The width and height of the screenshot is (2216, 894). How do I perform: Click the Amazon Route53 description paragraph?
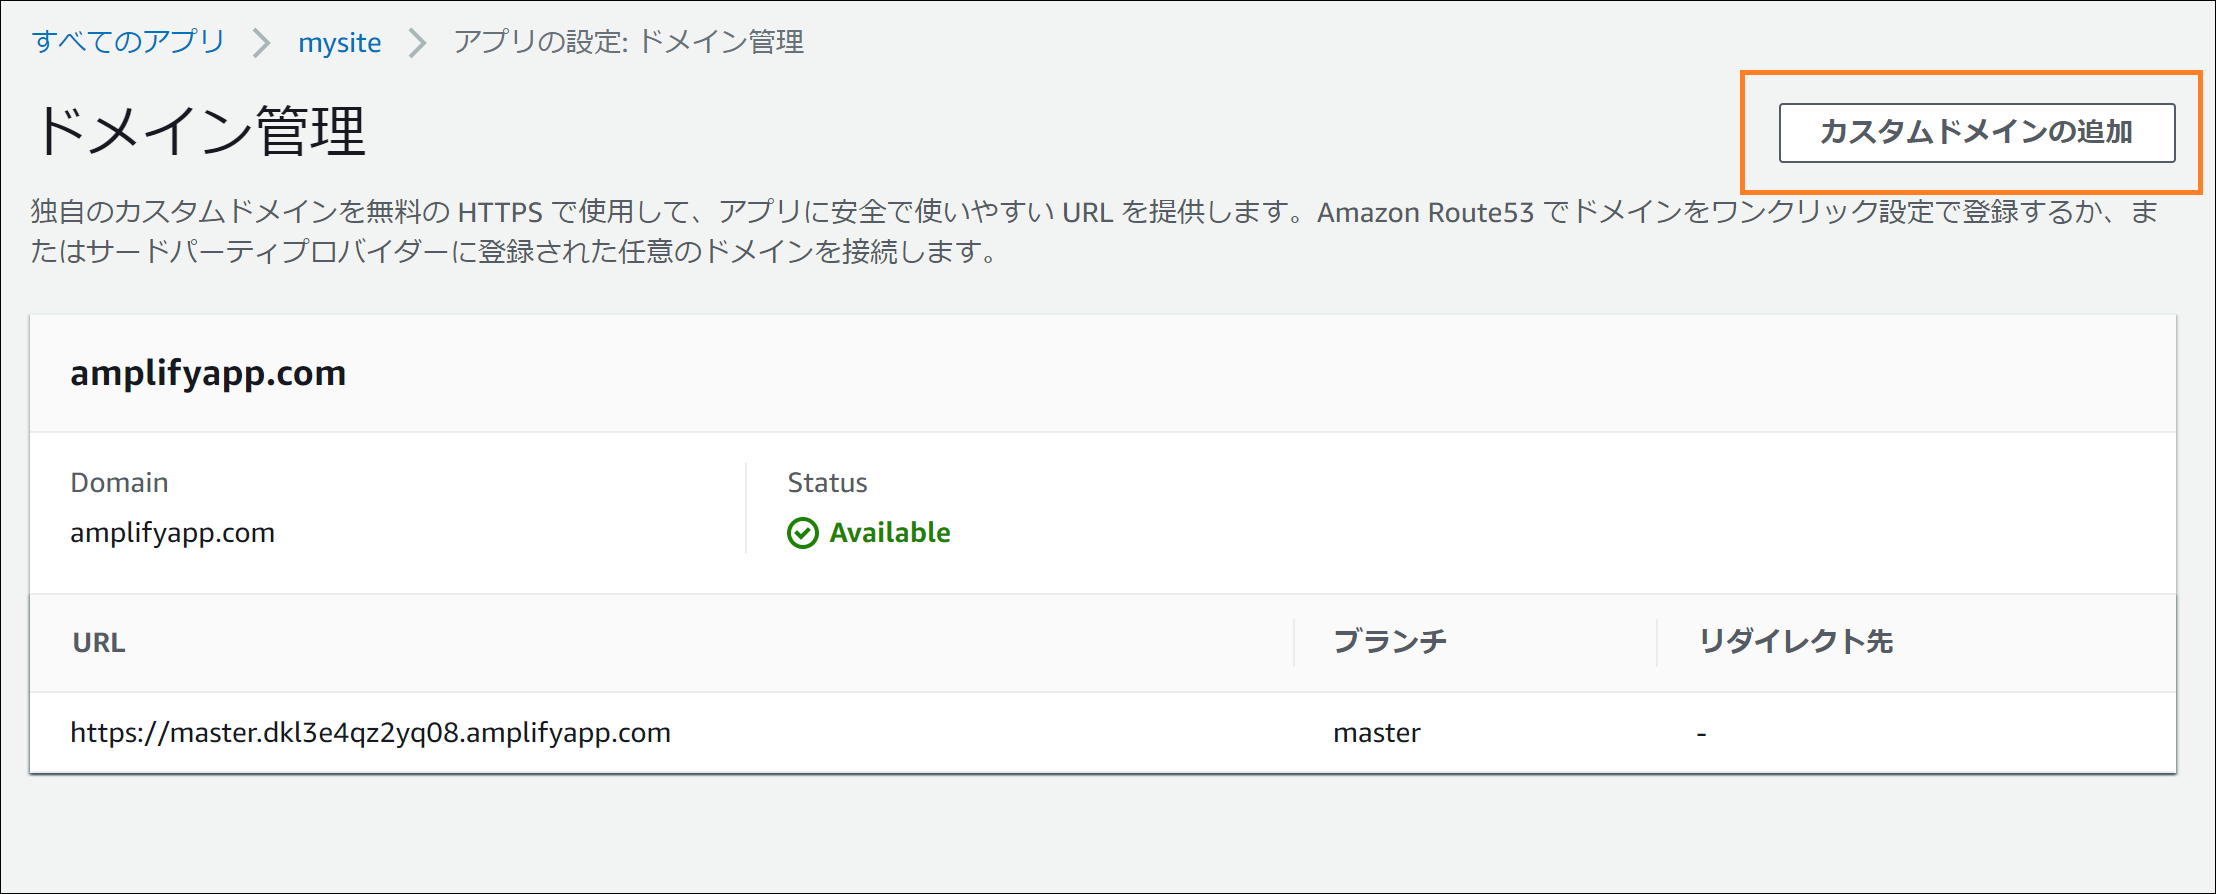tap(1094, 232)
